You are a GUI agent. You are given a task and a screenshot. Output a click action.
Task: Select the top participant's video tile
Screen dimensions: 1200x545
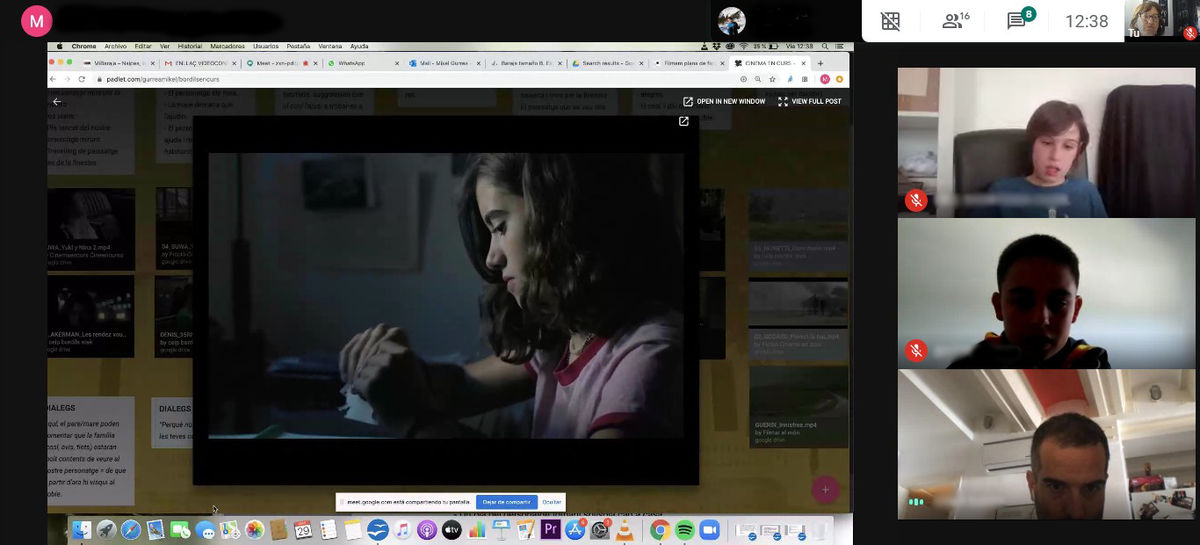[x=1046, y=143]
